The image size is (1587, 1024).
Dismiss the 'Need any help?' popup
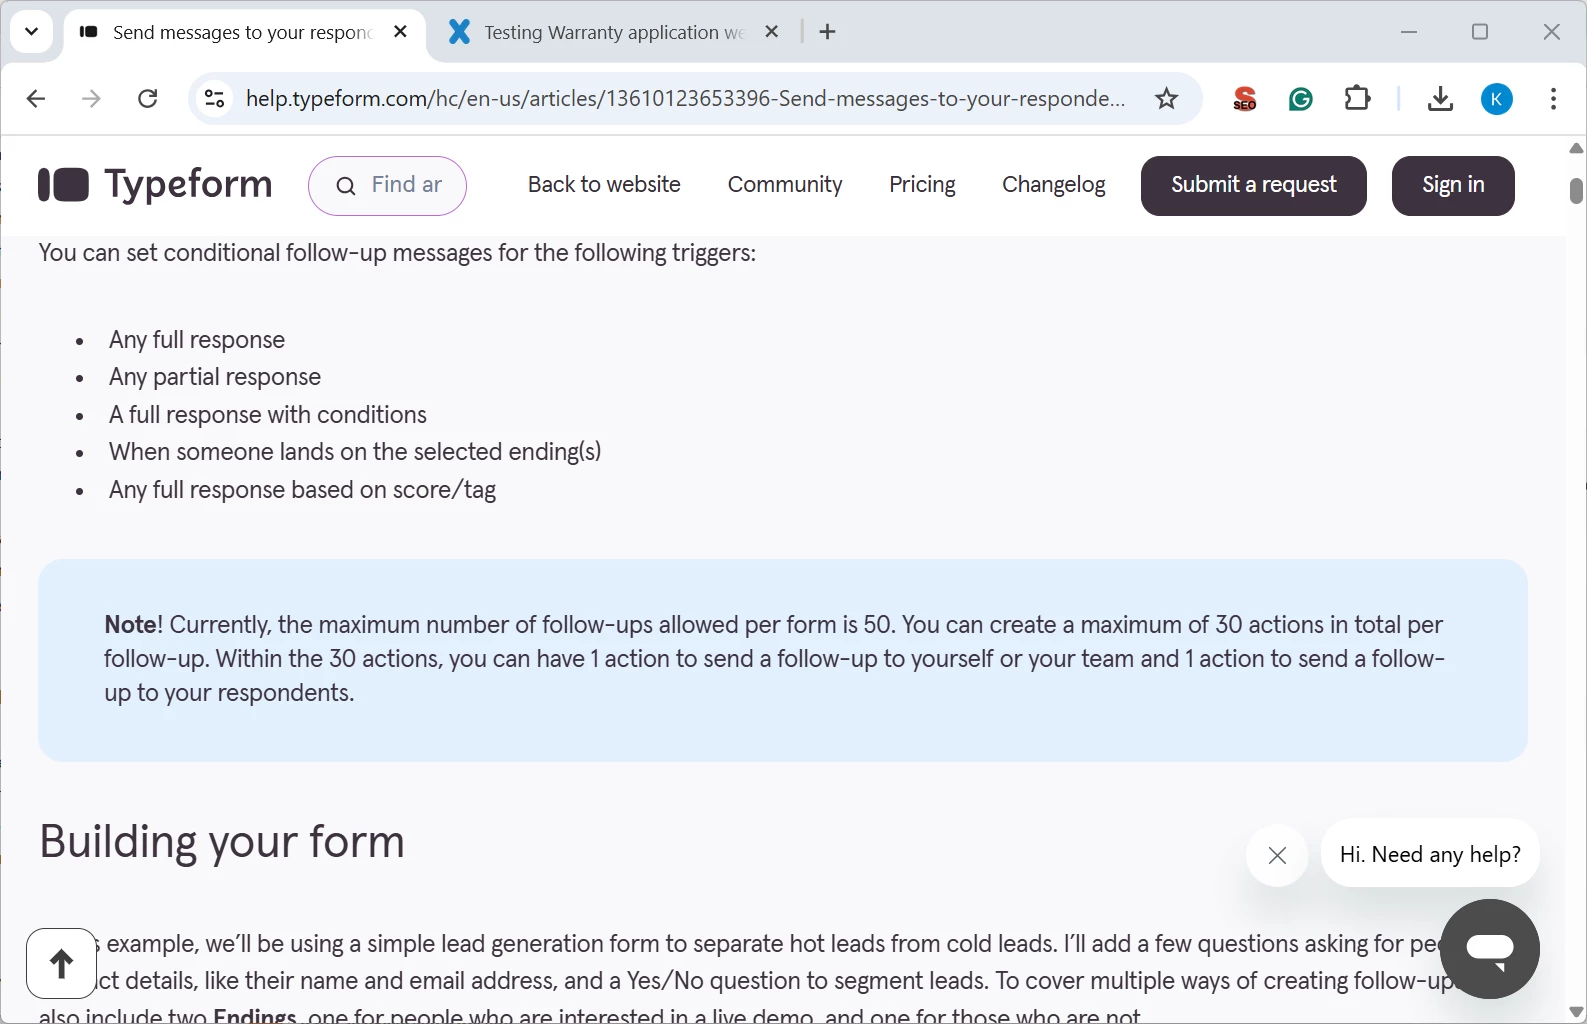click(1277, 855)
